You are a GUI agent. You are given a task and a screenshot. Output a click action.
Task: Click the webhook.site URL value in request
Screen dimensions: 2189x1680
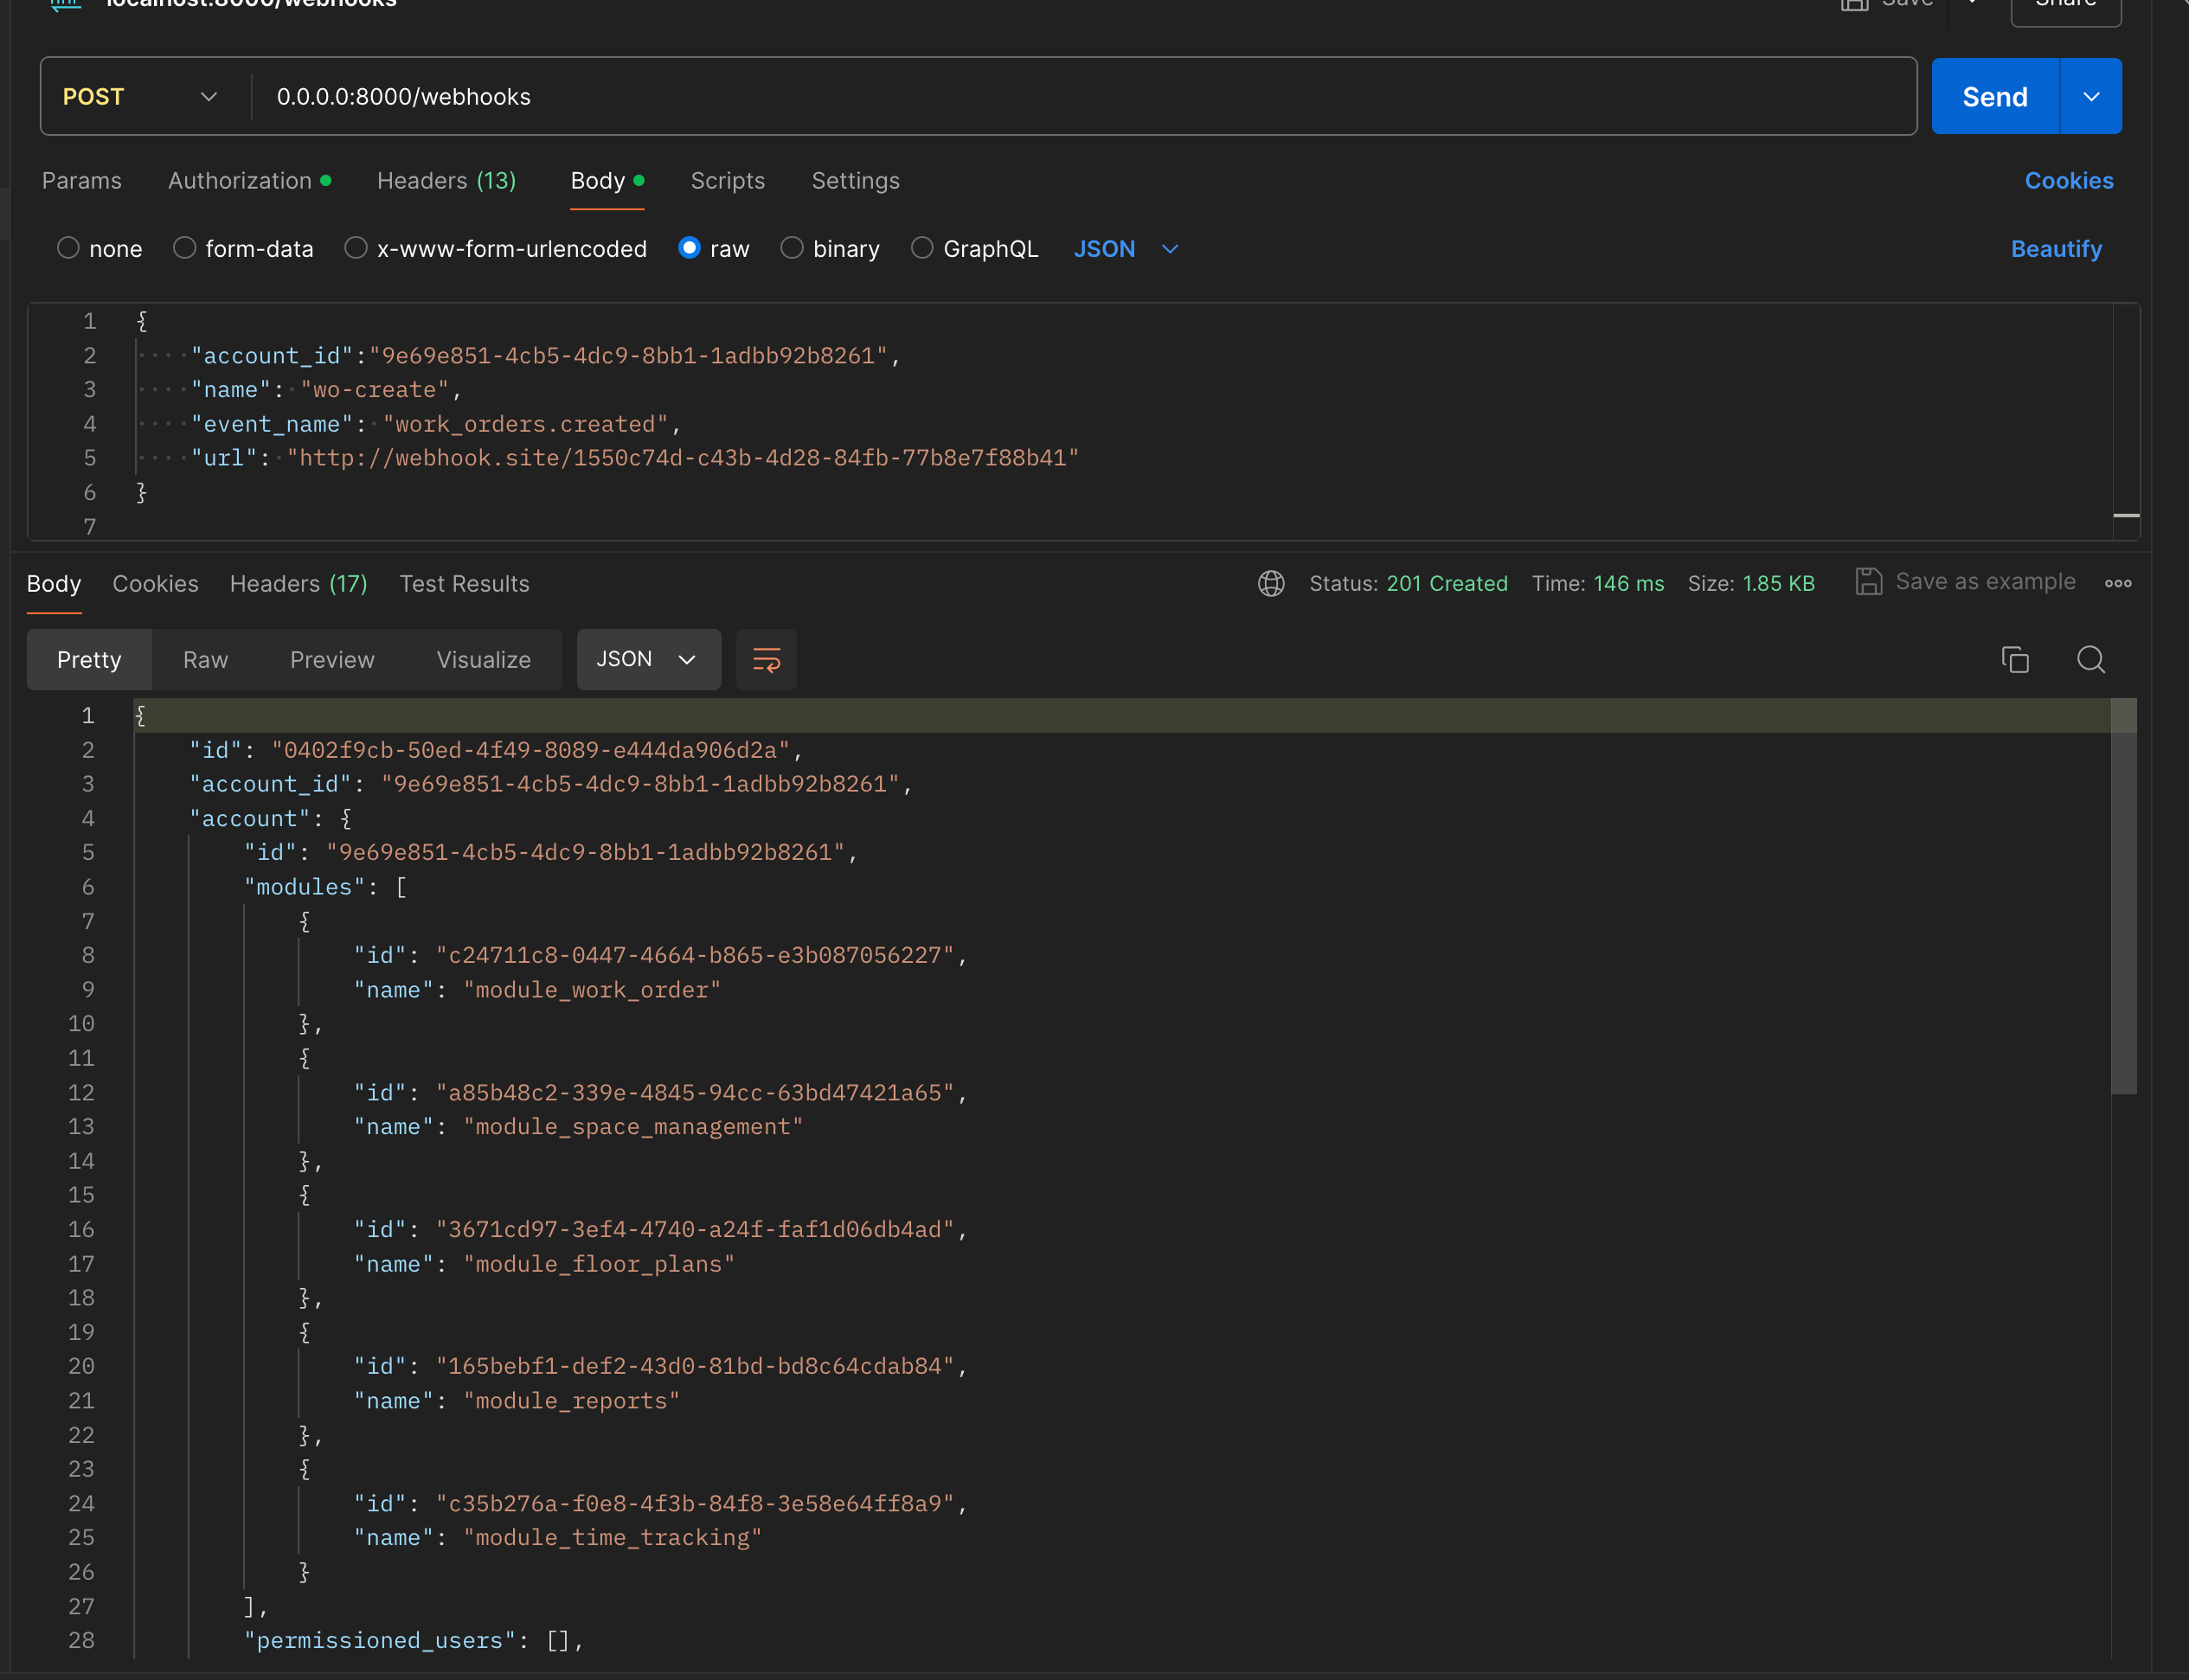pos(683,458)
